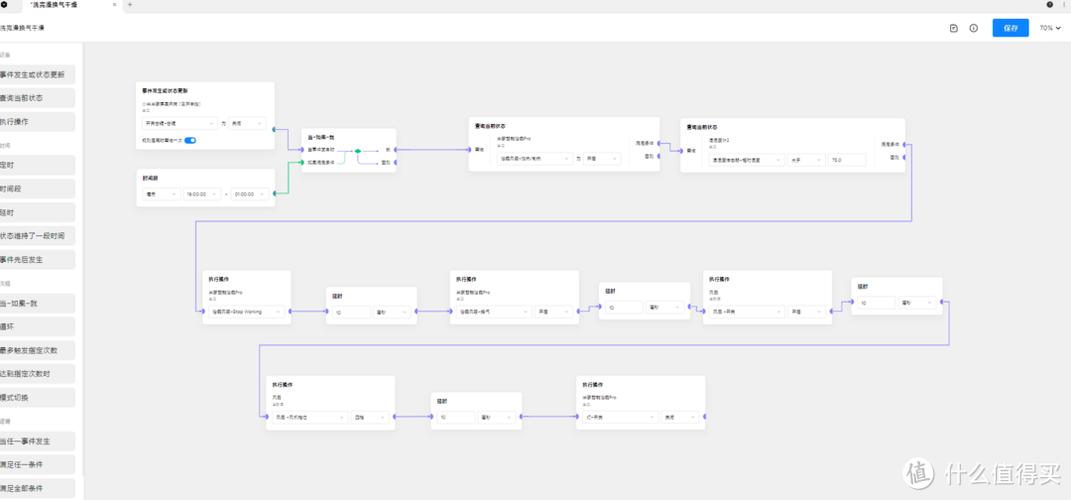
Task: Open the 01:00:00 end time field
Action: click(249, 194)
